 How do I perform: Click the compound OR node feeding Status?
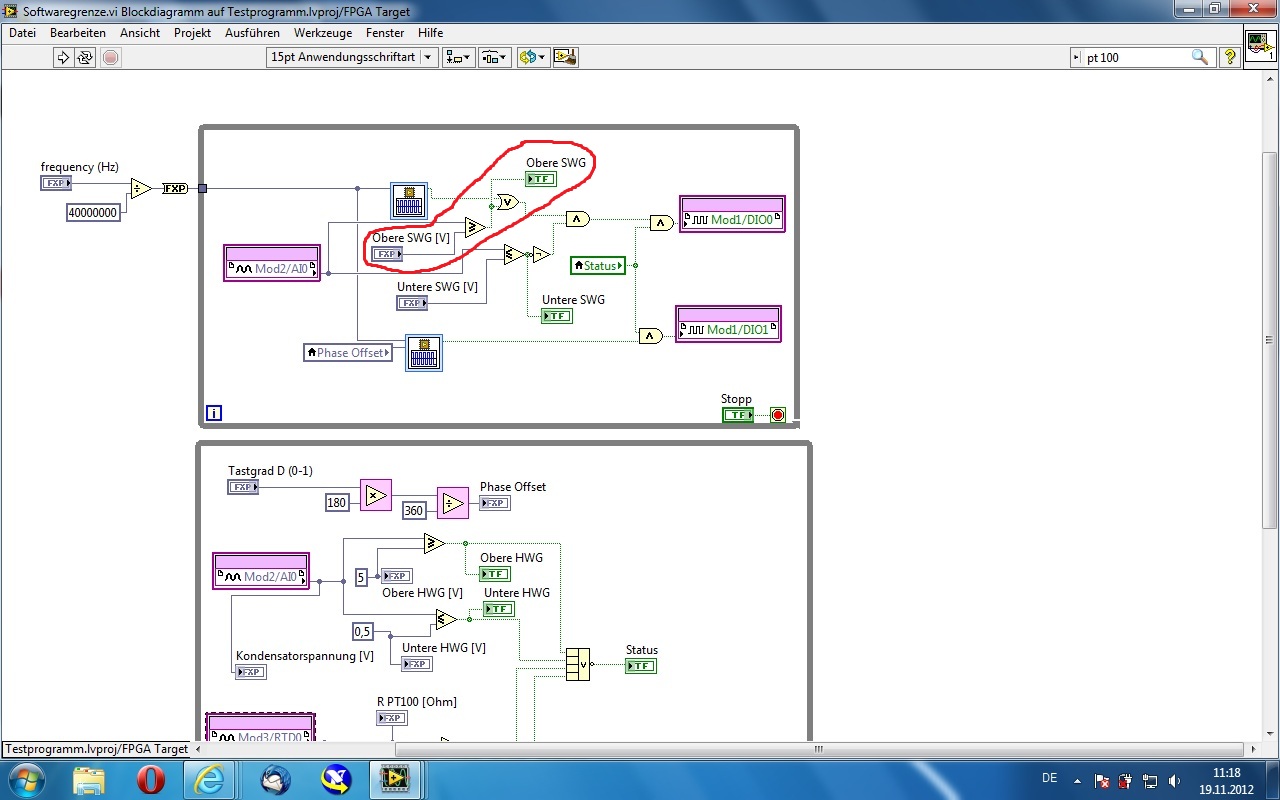578,664
